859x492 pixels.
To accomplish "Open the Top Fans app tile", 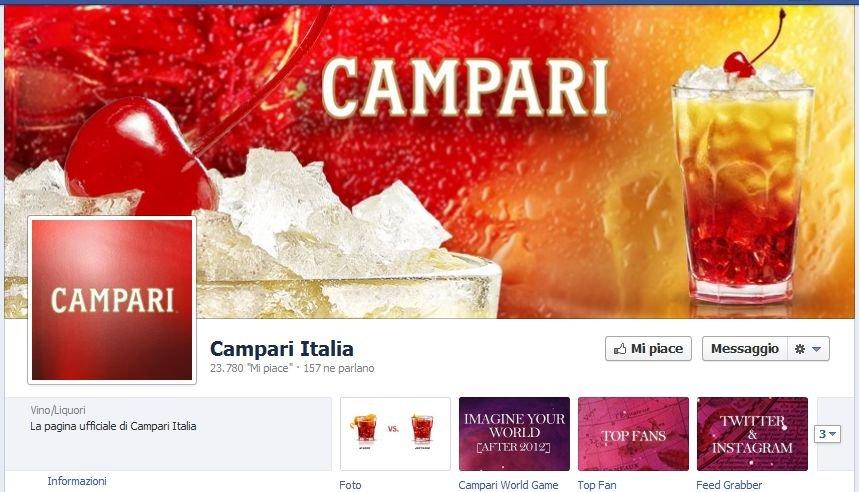I will pyautogui.click(x=633, y=434).
